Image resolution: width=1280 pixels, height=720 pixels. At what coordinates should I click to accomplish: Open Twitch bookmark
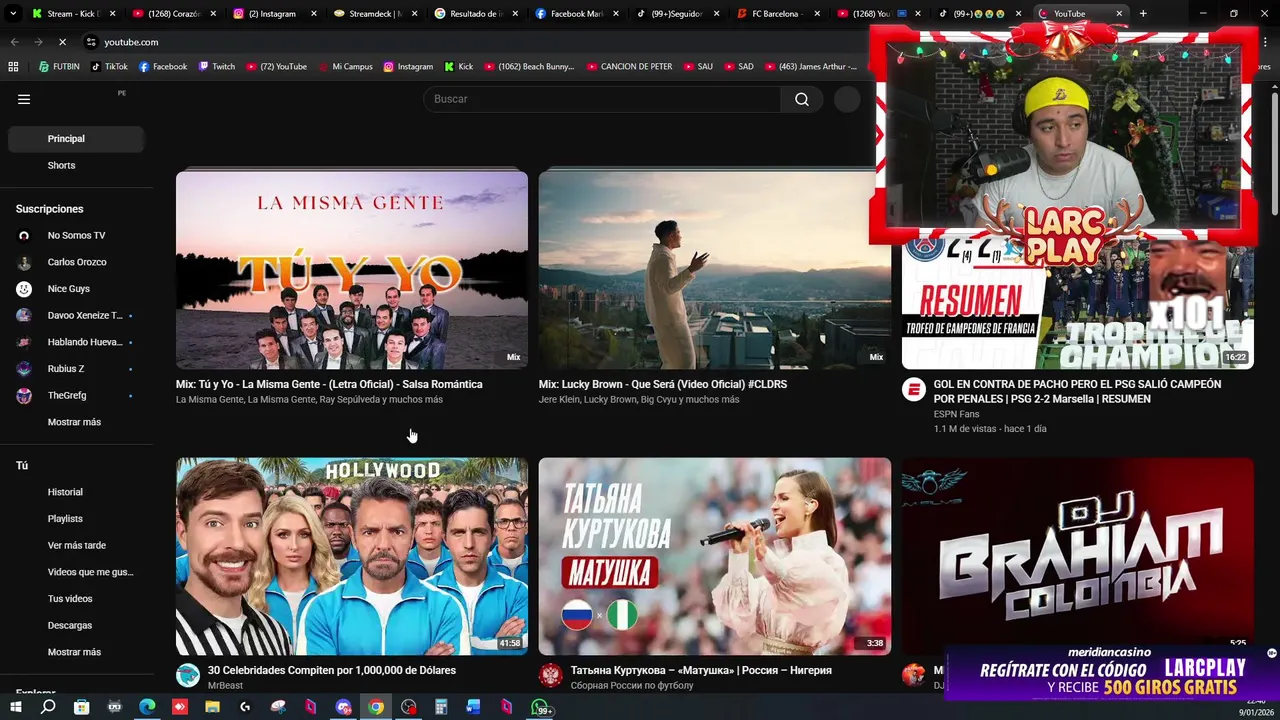pos(217,67)
